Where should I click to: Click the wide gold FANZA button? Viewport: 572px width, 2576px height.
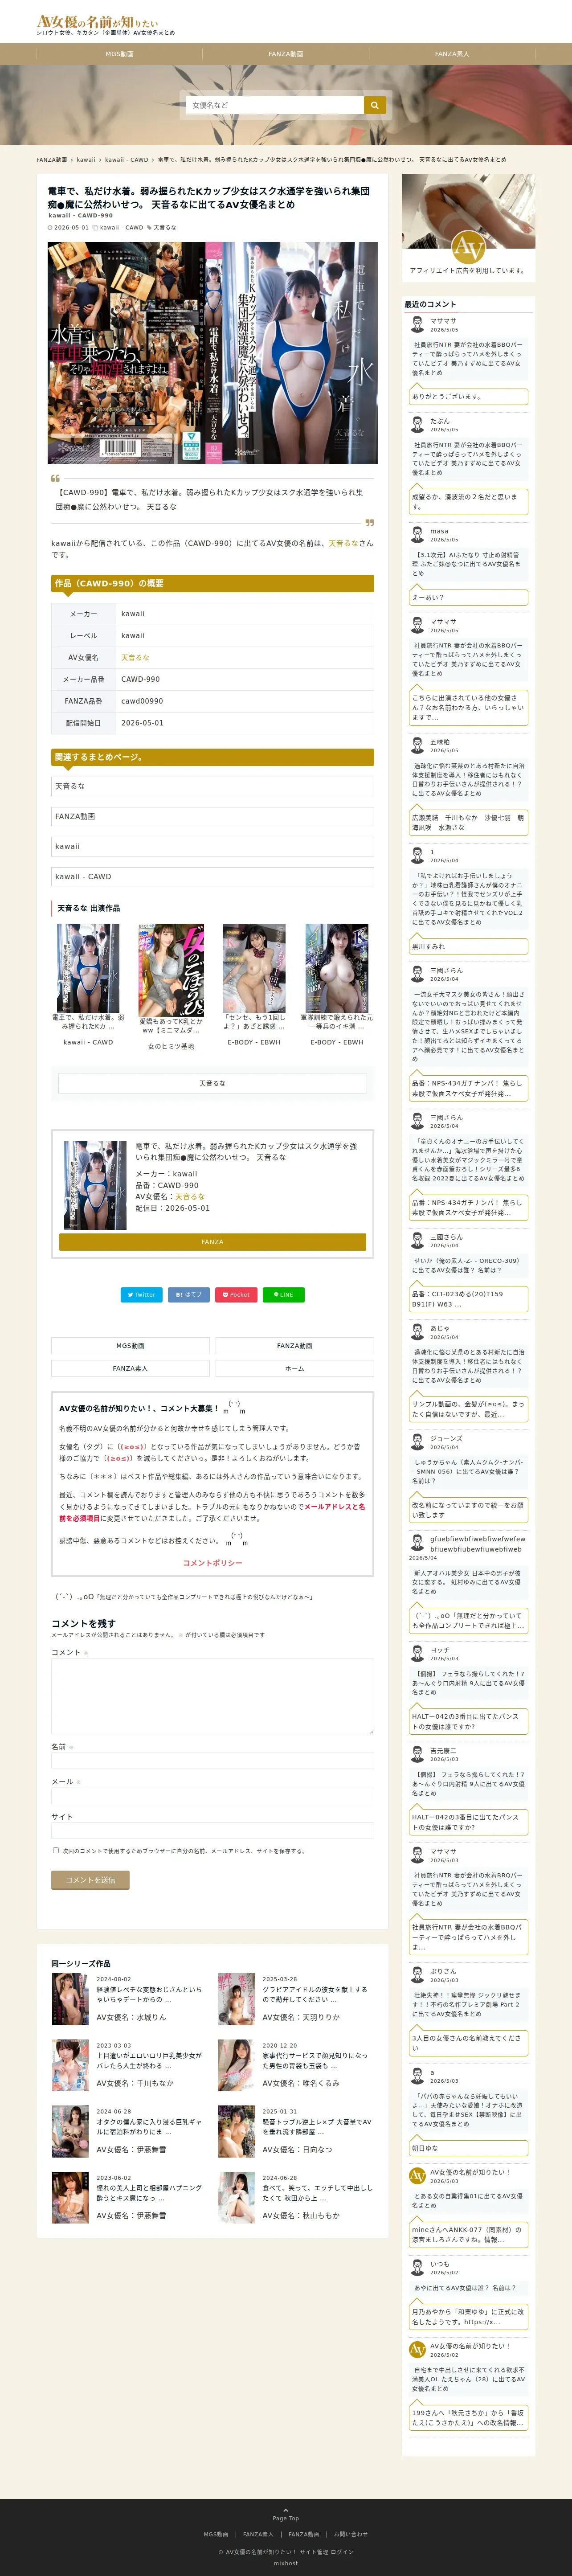(x=212, y=1241)
